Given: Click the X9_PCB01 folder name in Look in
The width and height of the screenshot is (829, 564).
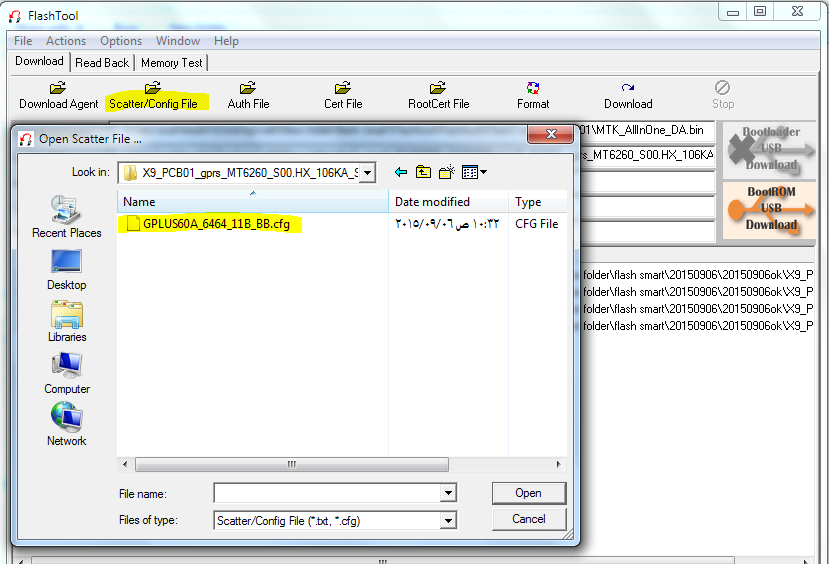Looking at the screenshot, I should pos(250,173).
